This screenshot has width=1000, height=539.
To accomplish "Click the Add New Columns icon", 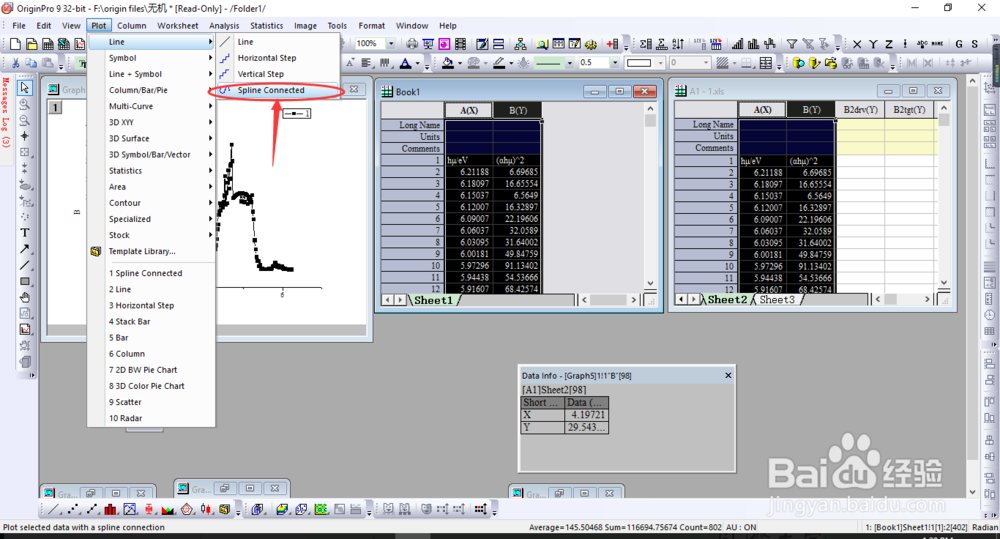I will 612,44.
